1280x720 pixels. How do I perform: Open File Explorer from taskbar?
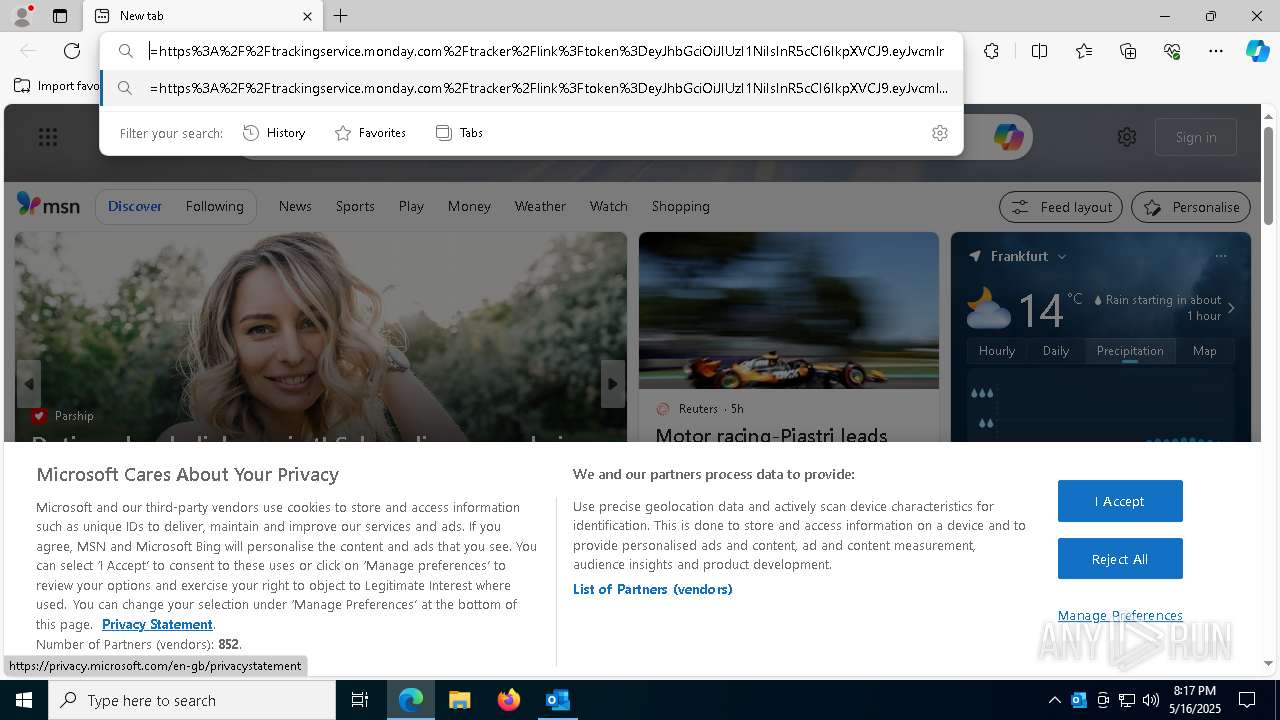click(459, 700)
